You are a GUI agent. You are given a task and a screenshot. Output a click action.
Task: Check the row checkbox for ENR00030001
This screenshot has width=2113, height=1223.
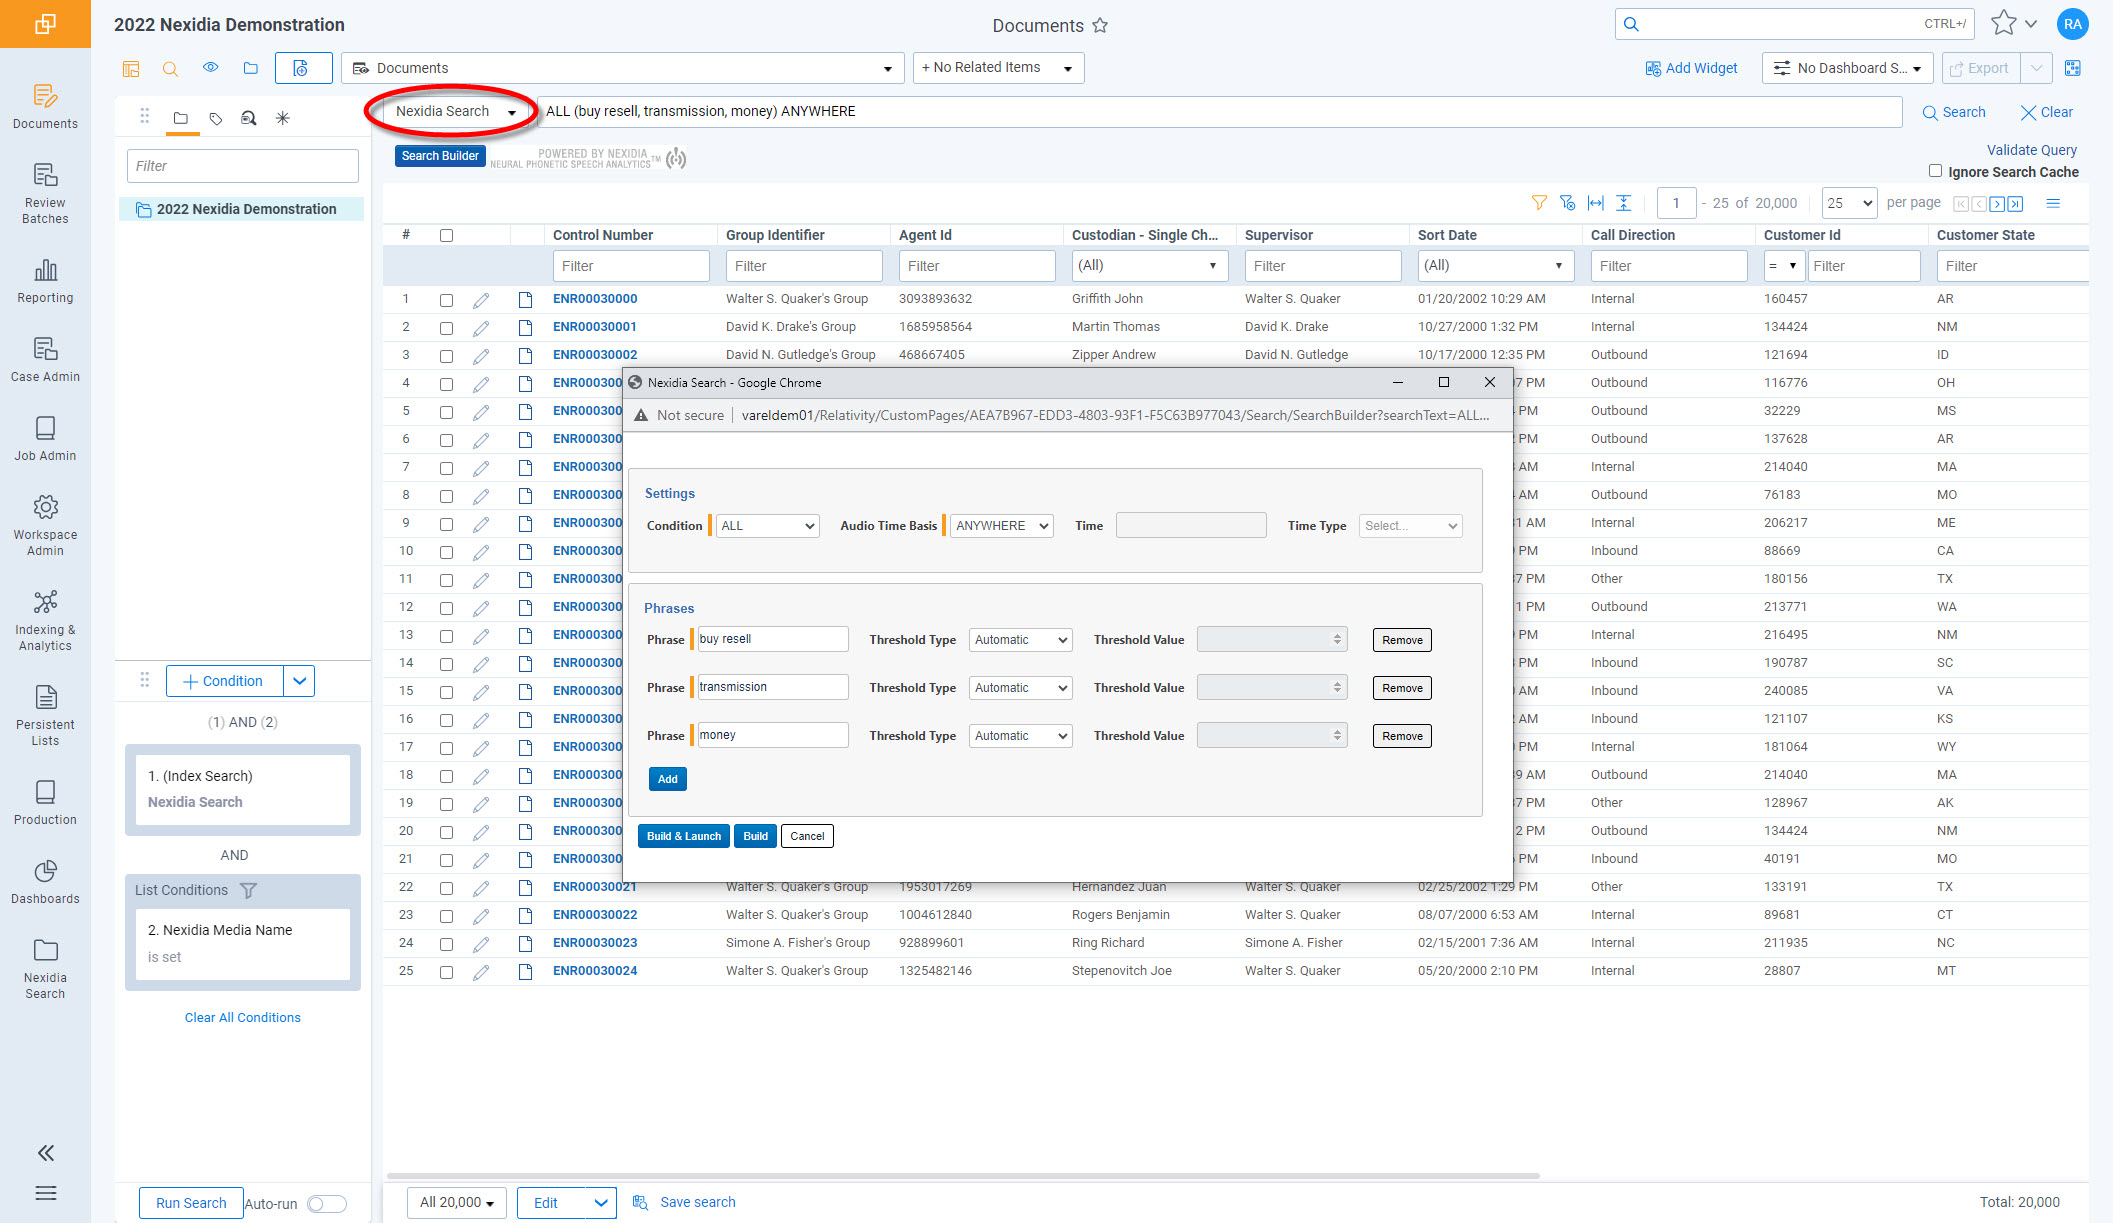[446, 328]
